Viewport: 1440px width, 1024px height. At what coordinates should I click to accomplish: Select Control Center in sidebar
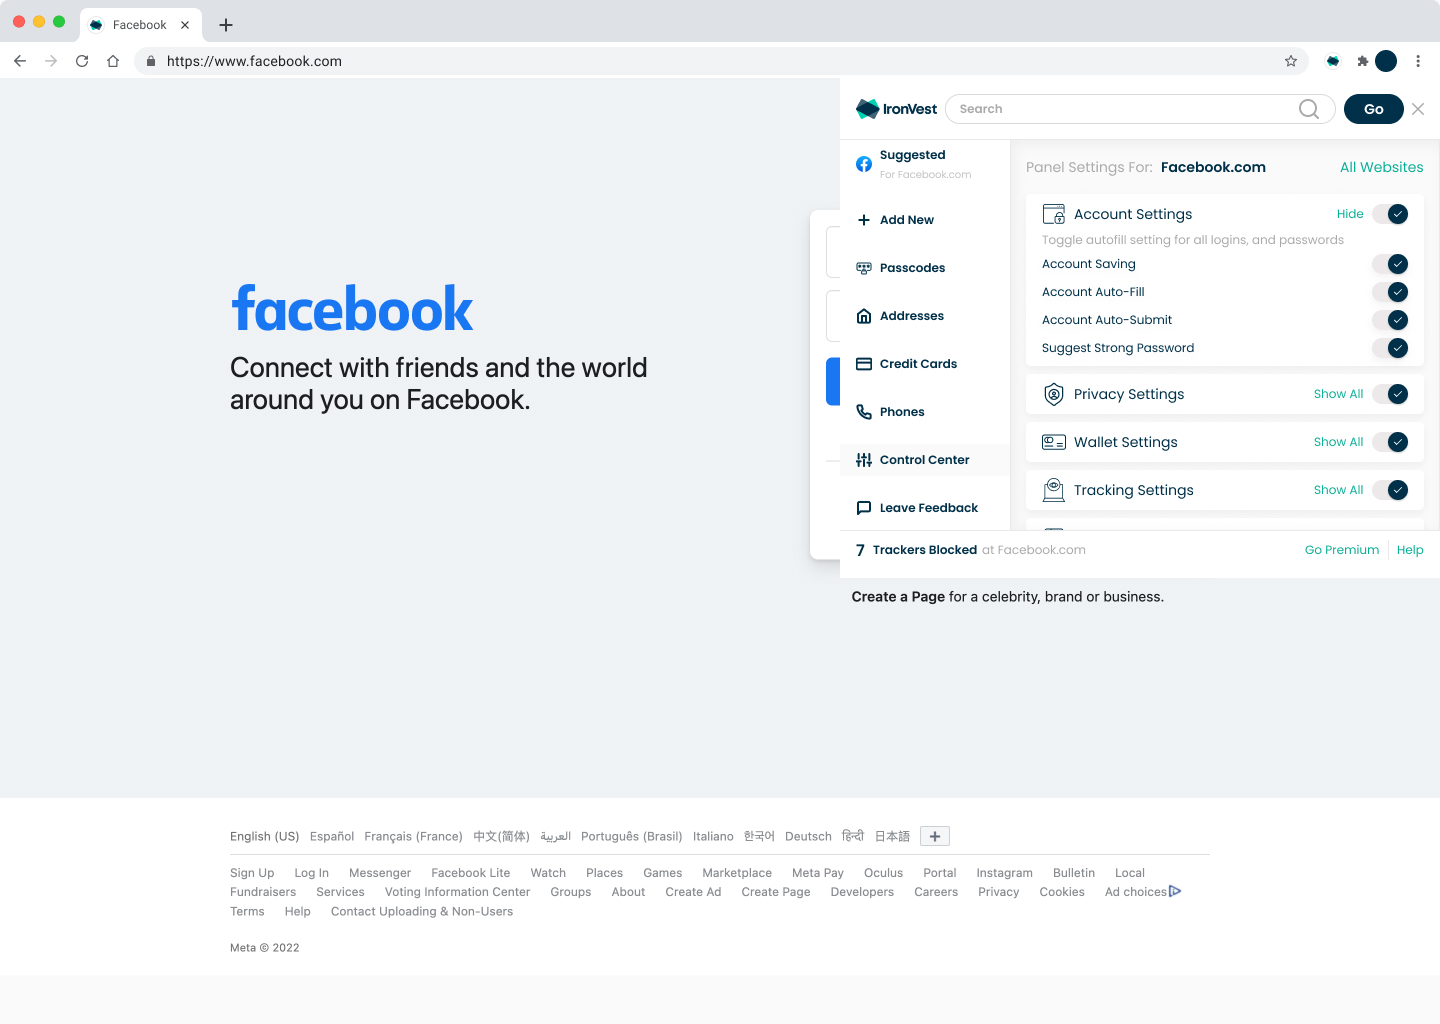coord(925,460)
